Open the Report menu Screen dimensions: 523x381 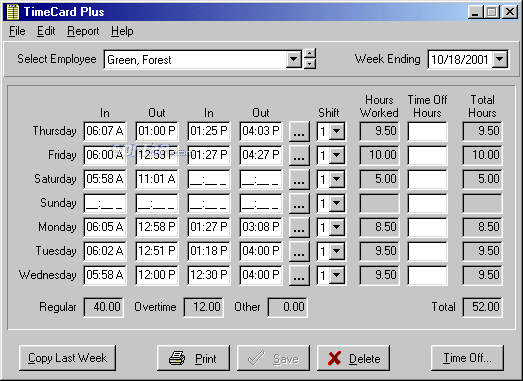(x=83, y=31)
